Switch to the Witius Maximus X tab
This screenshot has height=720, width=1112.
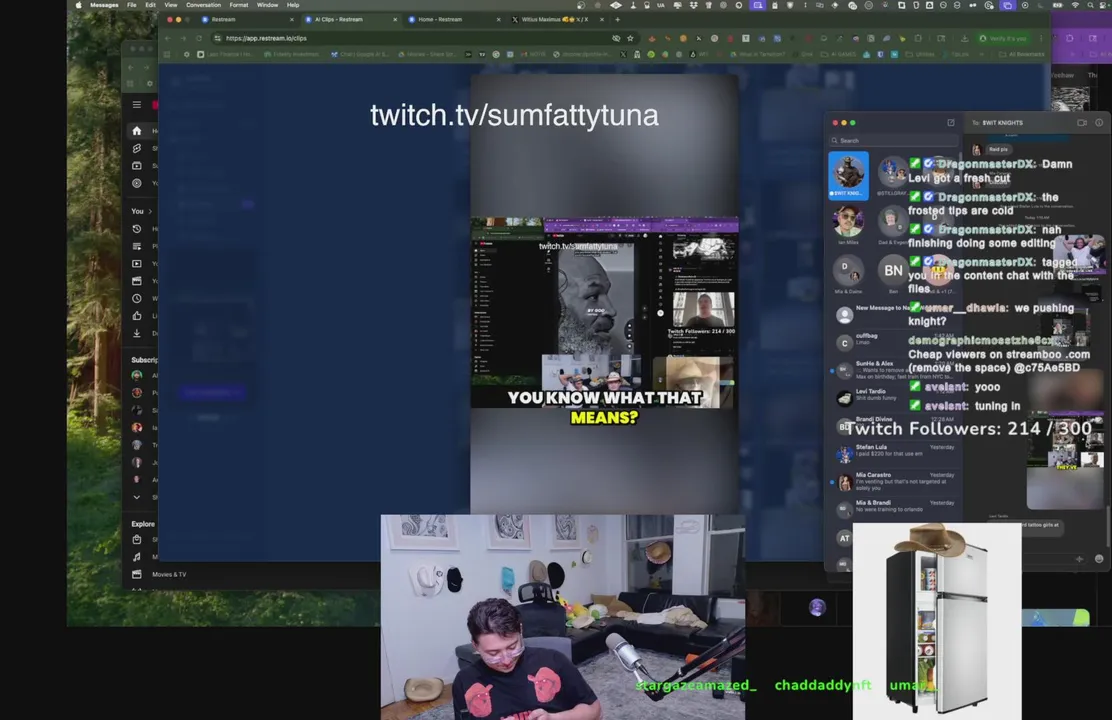(x=557, y=19)
